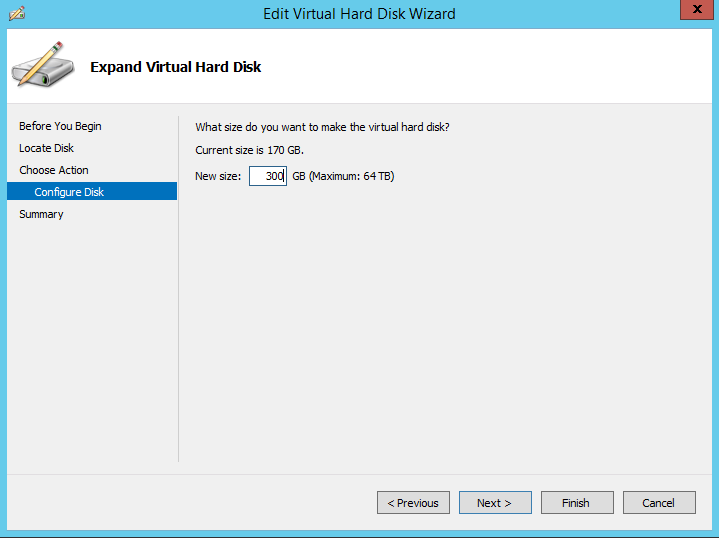Click the 'Current size is 170 GB' text
This screenshot has height=538, width=719.
249,150
